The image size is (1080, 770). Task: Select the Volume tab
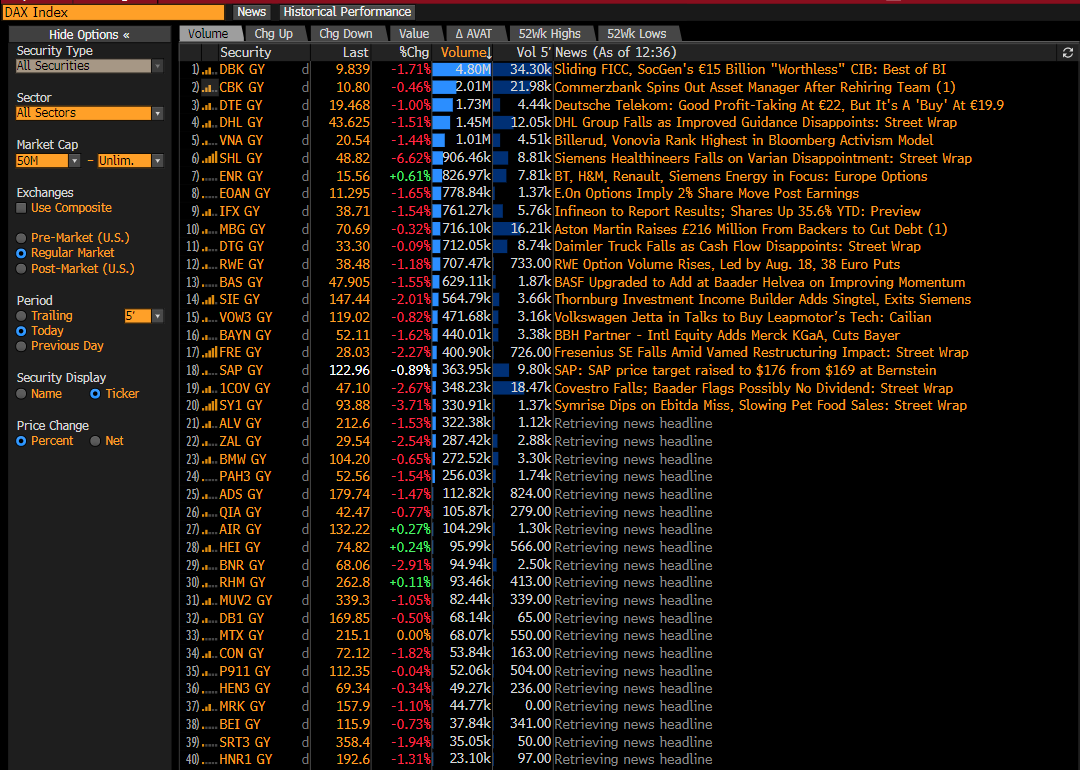click(x=208, y=34)
